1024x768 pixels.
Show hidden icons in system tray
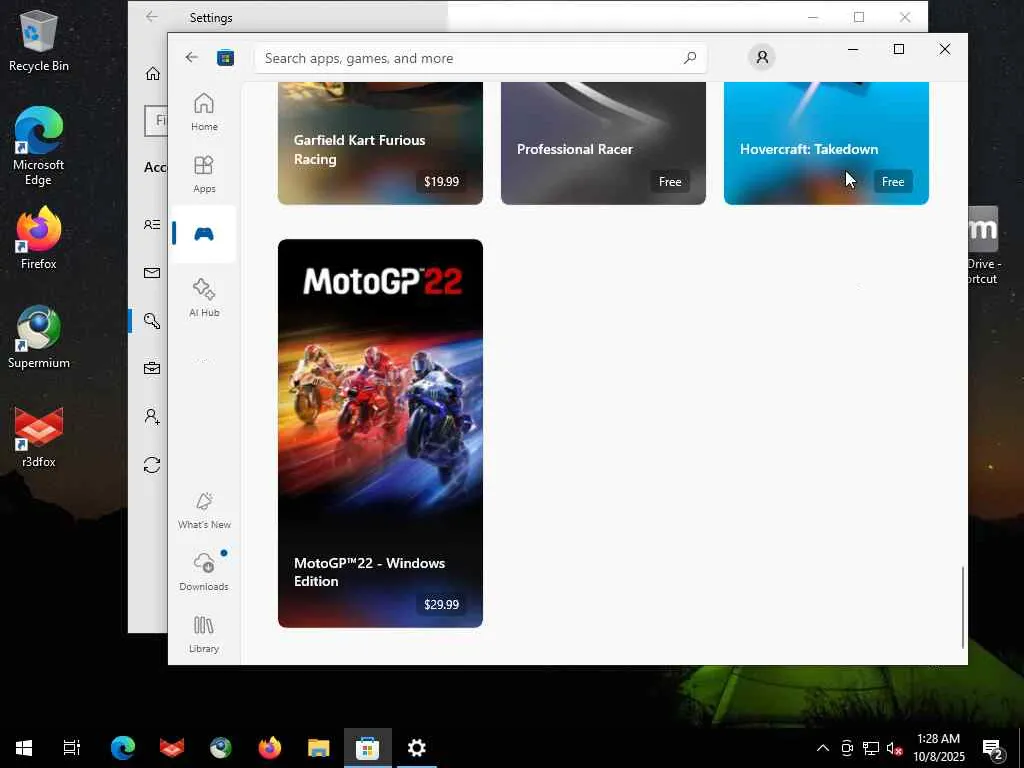point(823,748)
